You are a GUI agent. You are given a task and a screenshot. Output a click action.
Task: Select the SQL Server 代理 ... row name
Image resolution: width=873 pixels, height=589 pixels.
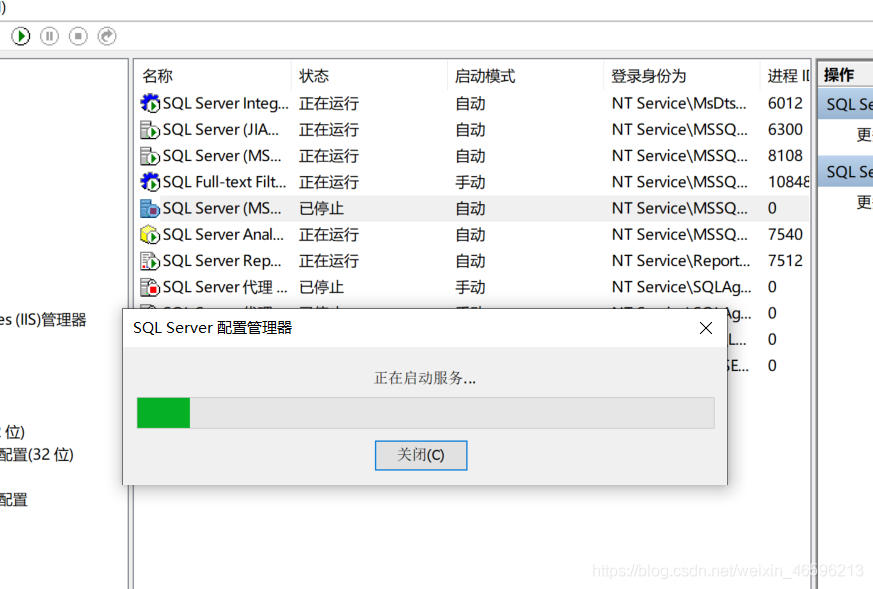(x=225, y=287)
